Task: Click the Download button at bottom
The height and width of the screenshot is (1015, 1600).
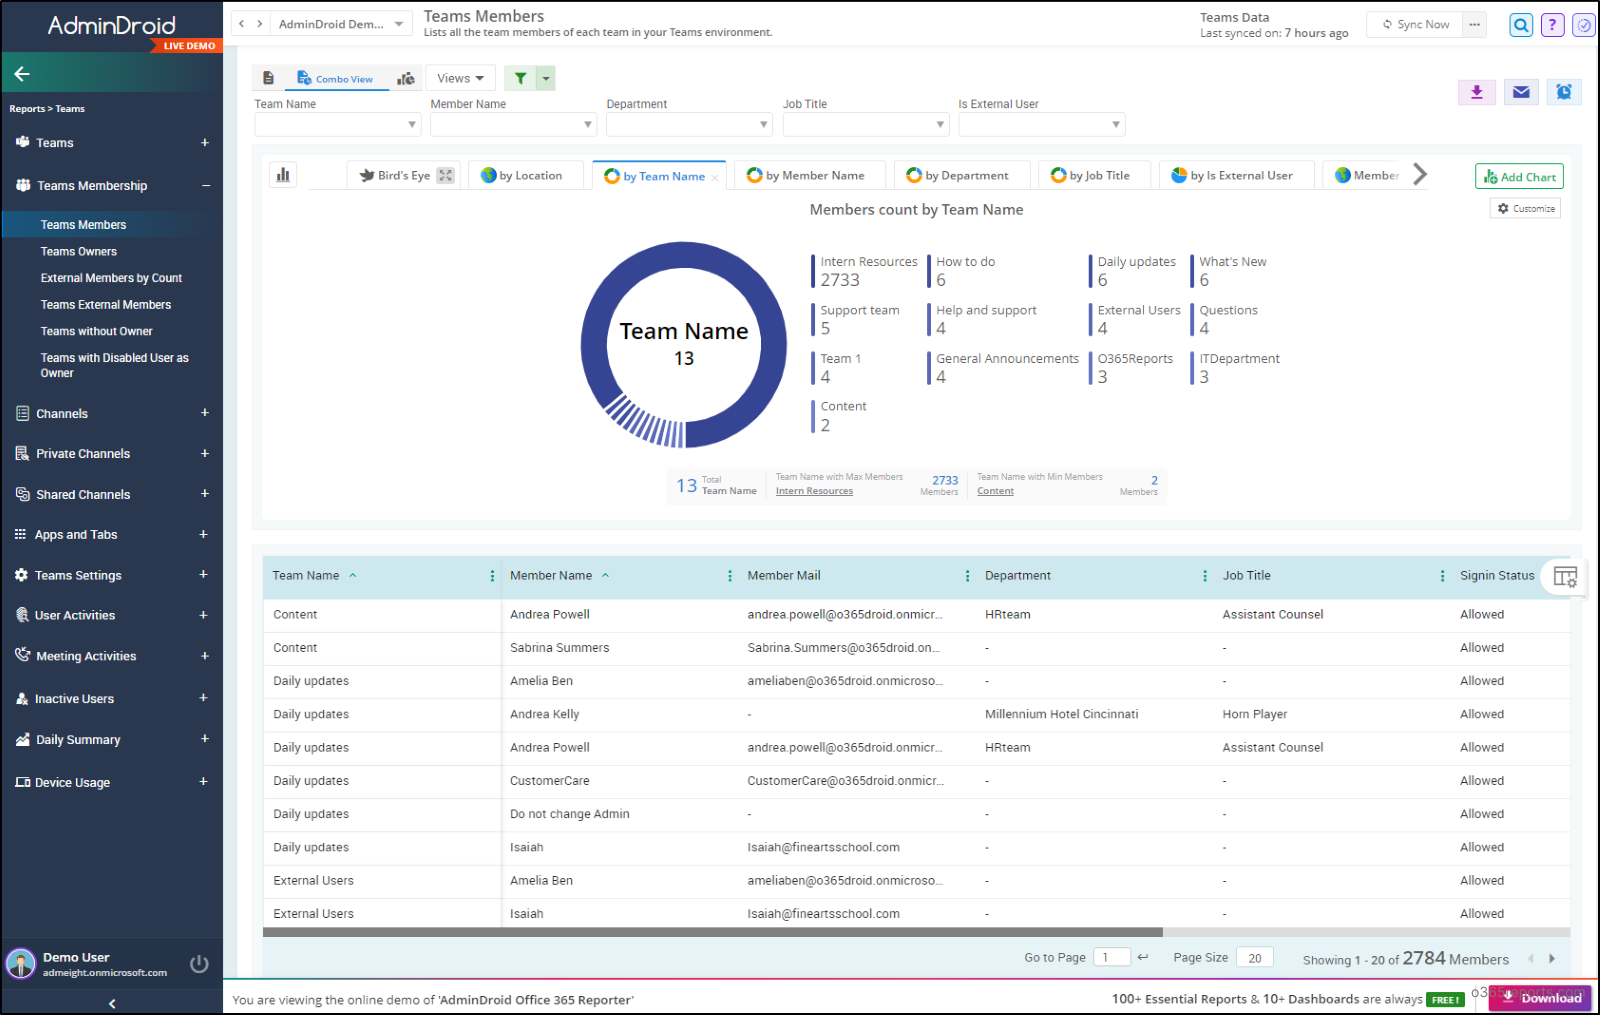Action: point(1541,998)
